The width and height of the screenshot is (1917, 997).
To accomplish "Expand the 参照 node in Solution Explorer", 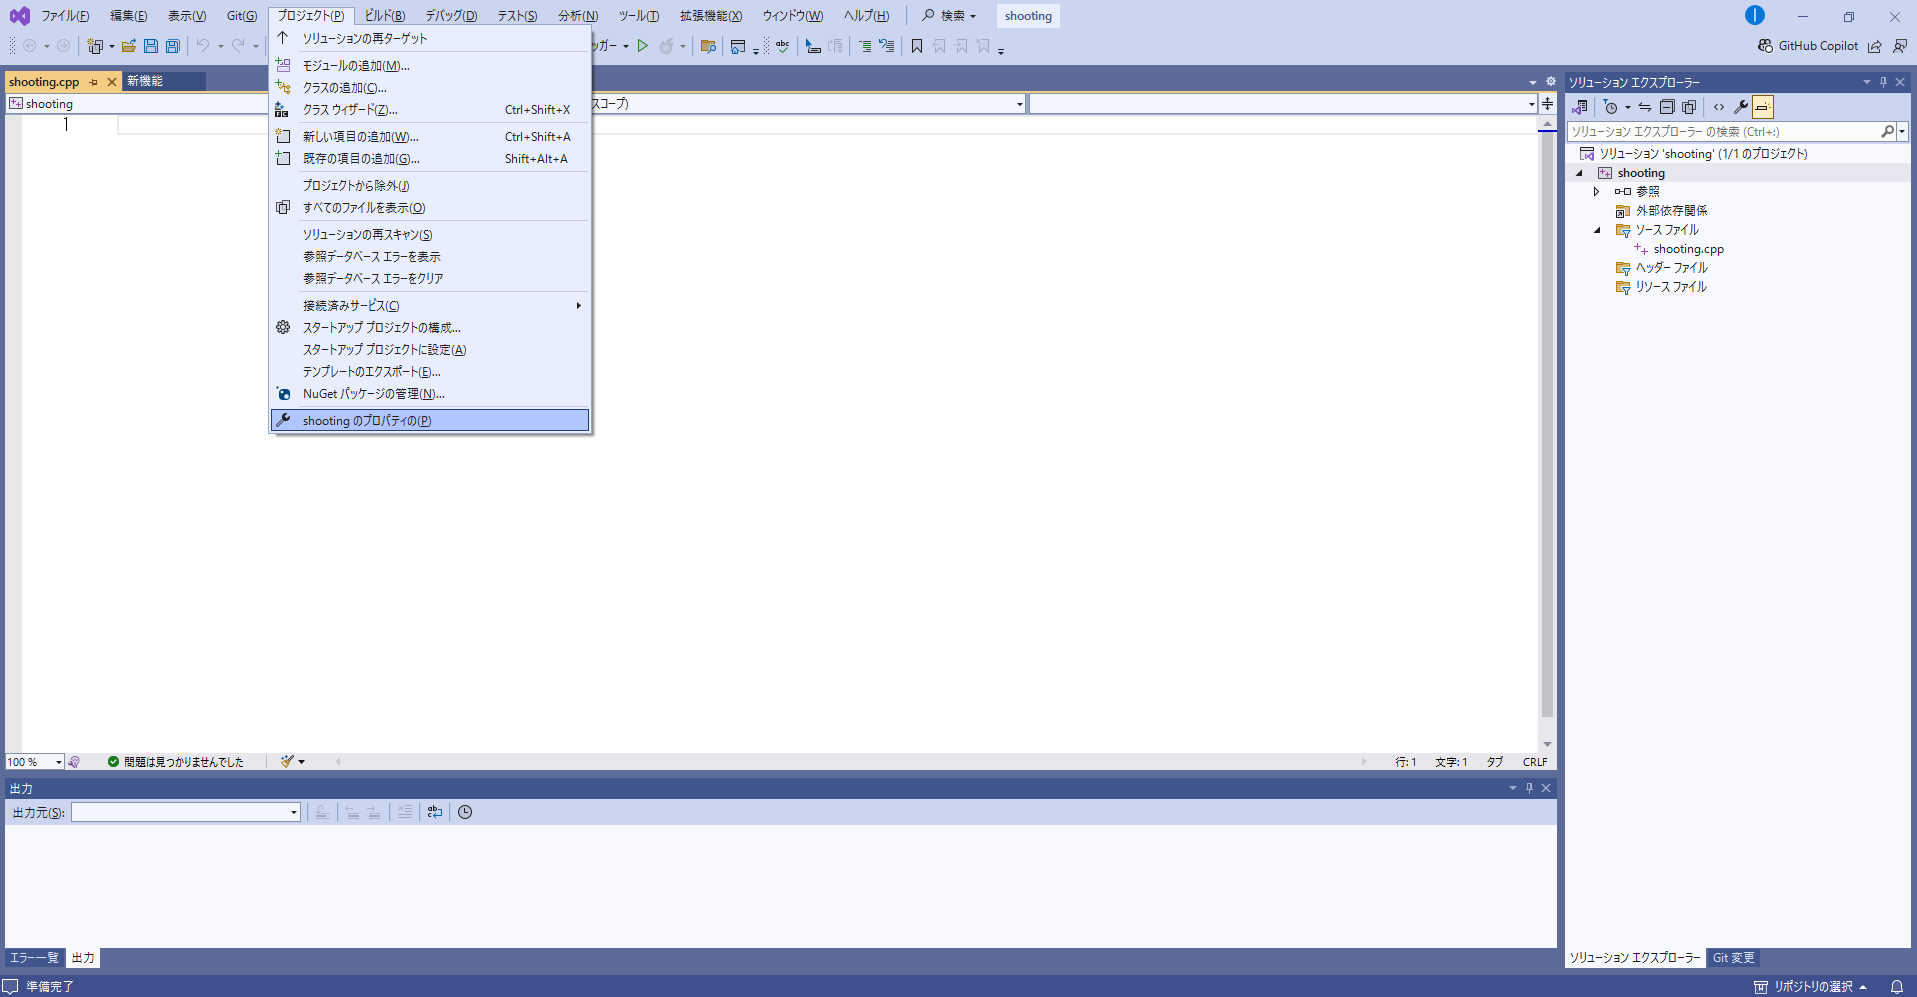I will tap(1597, 192).
